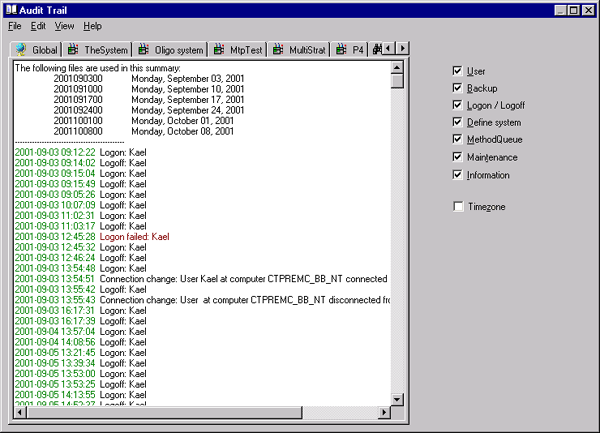
Task: Enable the Timezone checkbox
Action: click(x=457, y=206)
